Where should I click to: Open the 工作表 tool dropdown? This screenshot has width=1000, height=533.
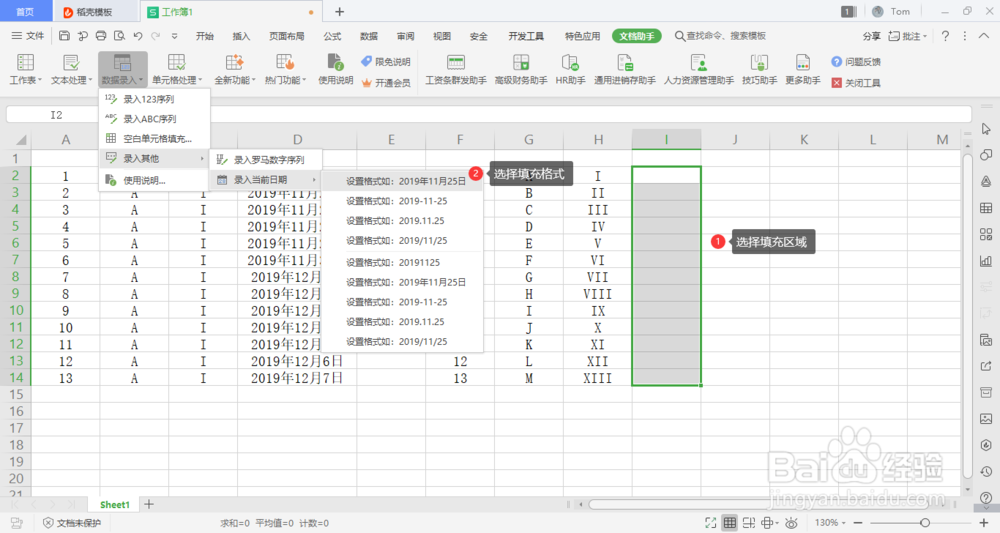point(26,69)
